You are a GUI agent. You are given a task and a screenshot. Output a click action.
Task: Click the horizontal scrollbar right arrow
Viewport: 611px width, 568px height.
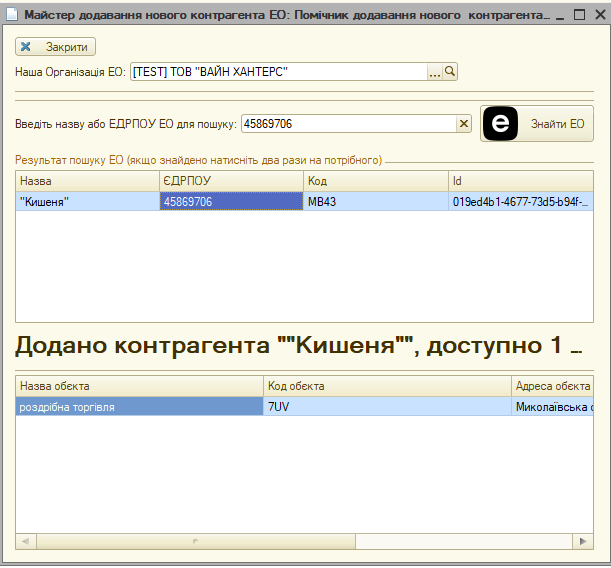coord(583,542)
